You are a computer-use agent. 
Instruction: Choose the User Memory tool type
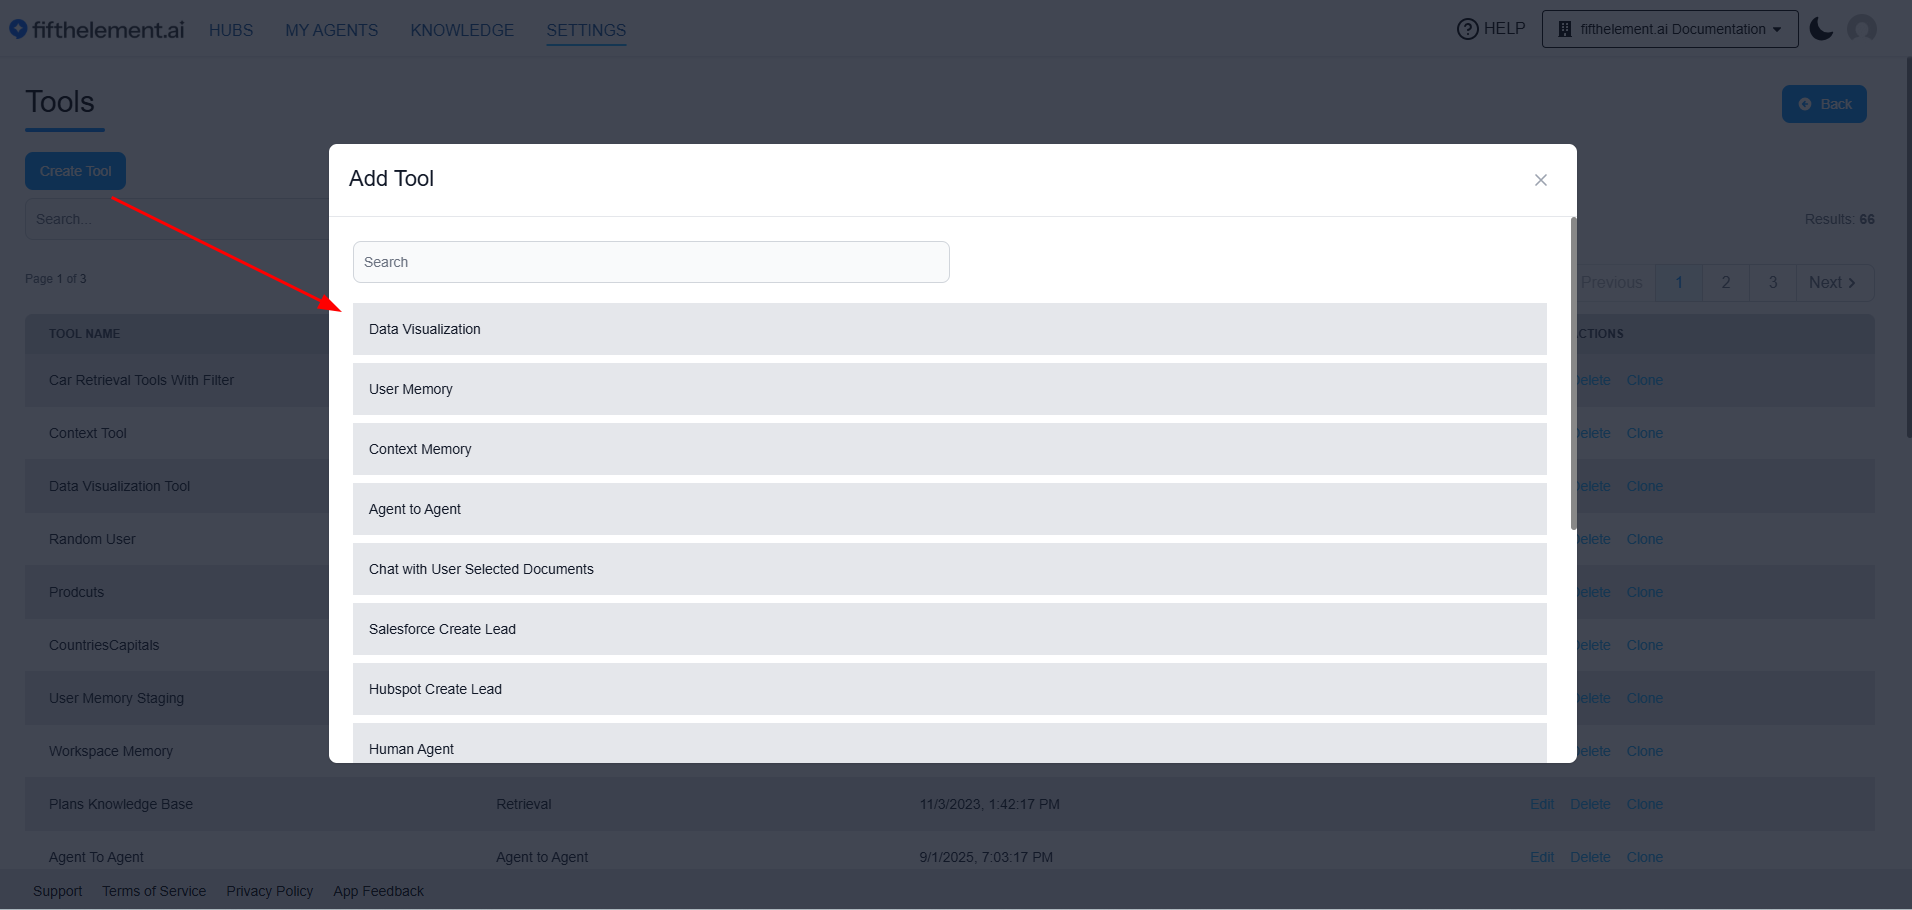pyautogui.click(x=950, y=389)
